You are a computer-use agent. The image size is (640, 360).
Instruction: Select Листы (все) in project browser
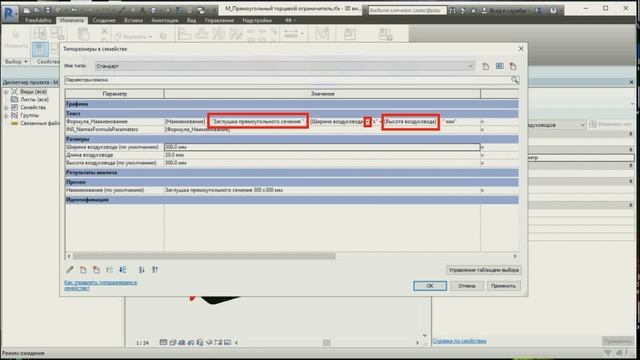pyautogui.click(x=34, y=100)
